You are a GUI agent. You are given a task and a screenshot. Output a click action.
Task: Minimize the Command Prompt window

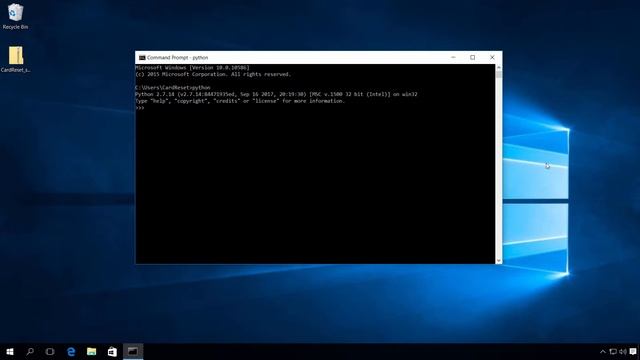click(453, 58)
